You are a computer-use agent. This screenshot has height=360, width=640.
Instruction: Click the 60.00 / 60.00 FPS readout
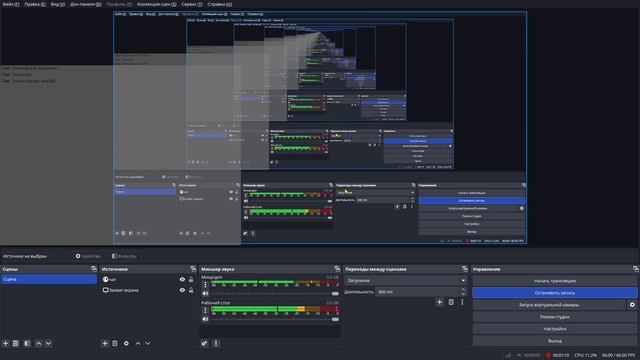[x=619, y=355]
